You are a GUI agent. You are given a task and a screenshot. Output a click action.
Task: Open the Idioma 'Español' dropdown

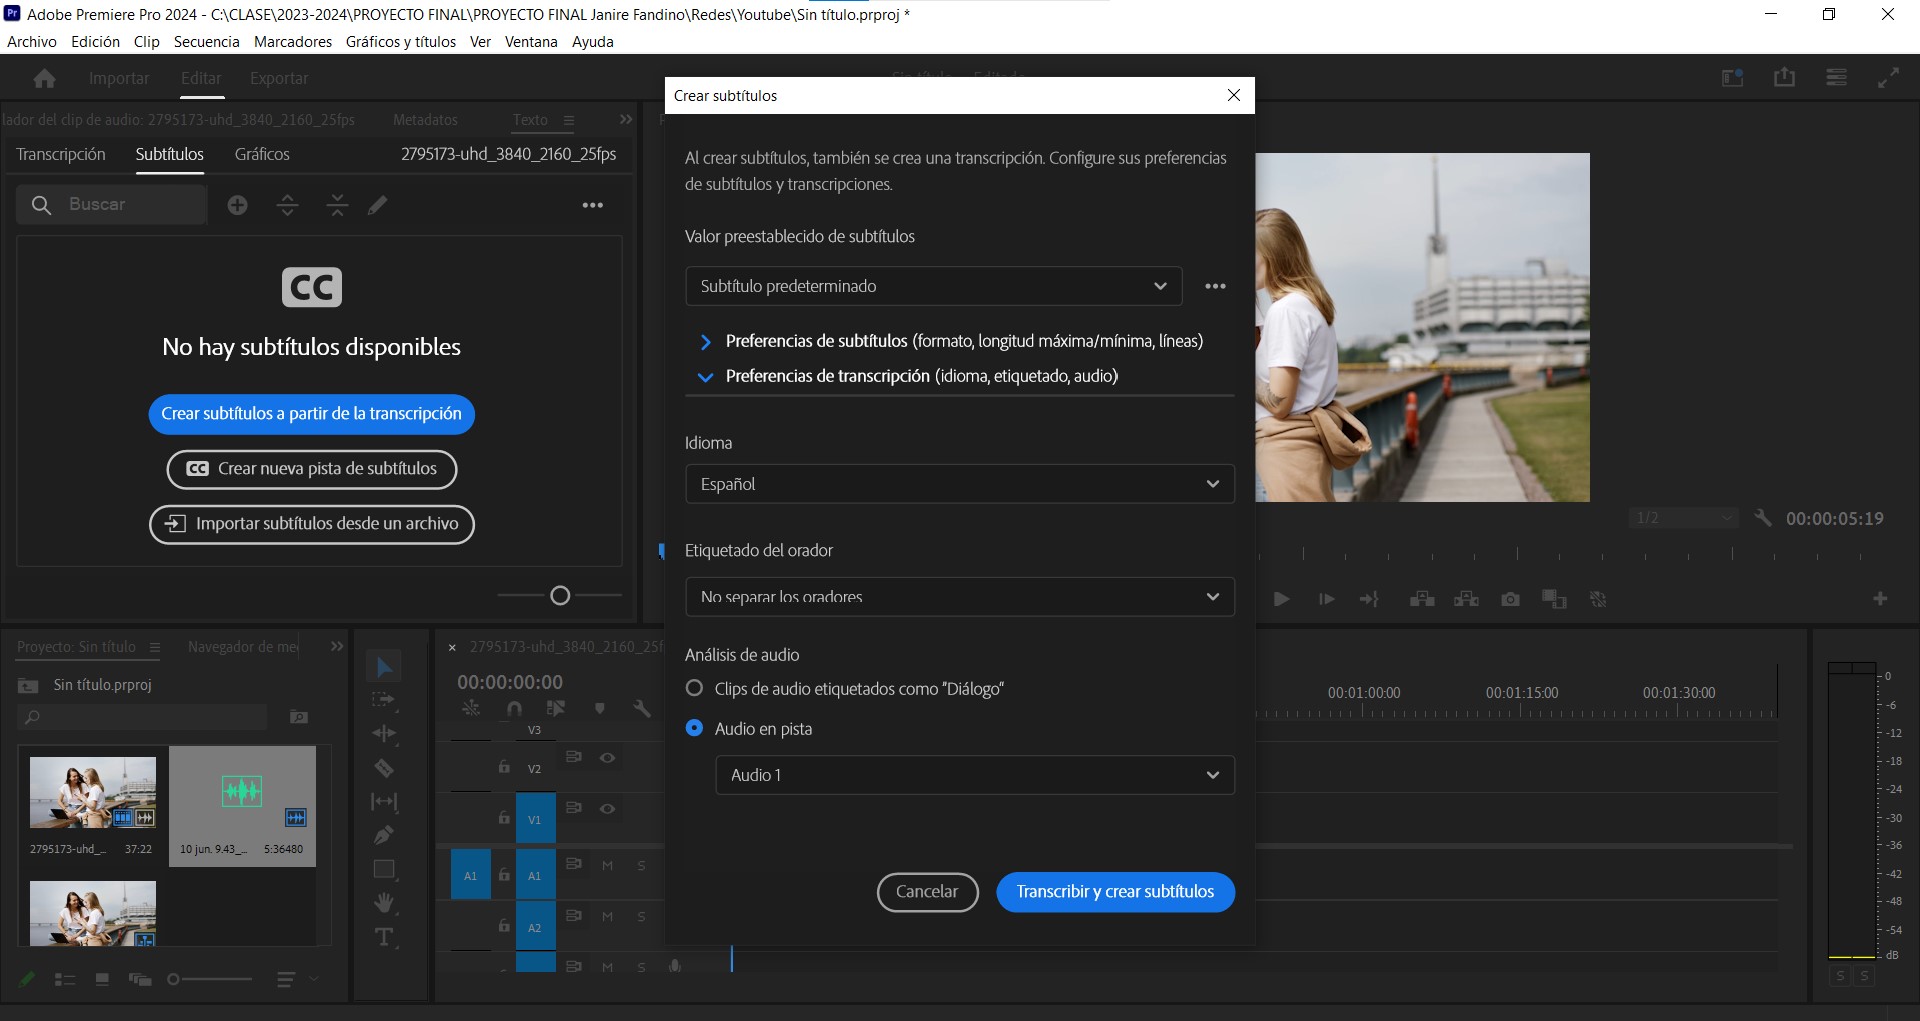click(x=960, y=484)
